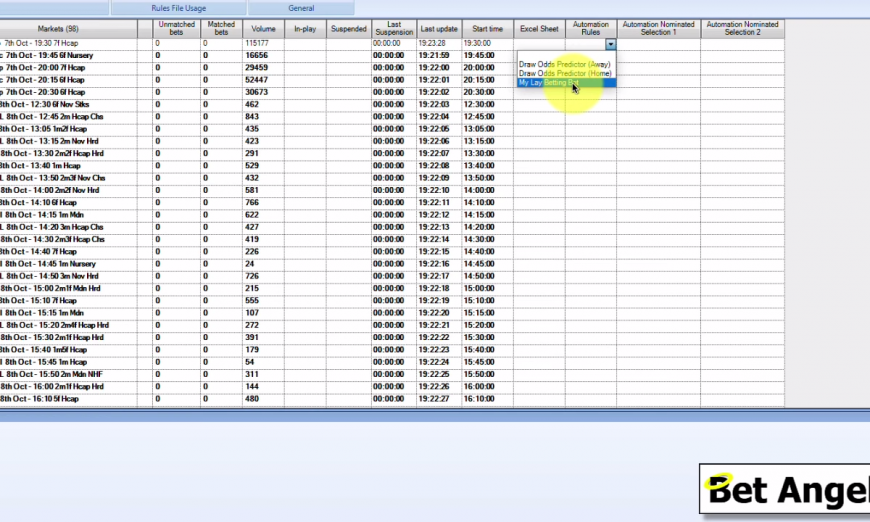Image resolution: width=870 pixels, height=522 pixels.
Task: Open the General tab
Action: pos(301,8)
